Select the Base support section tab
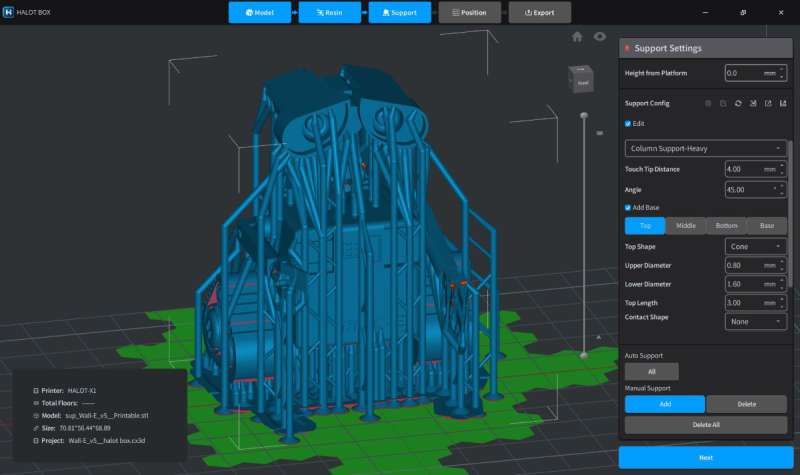This screenshot has width=800, height=475. click(767, 226)
